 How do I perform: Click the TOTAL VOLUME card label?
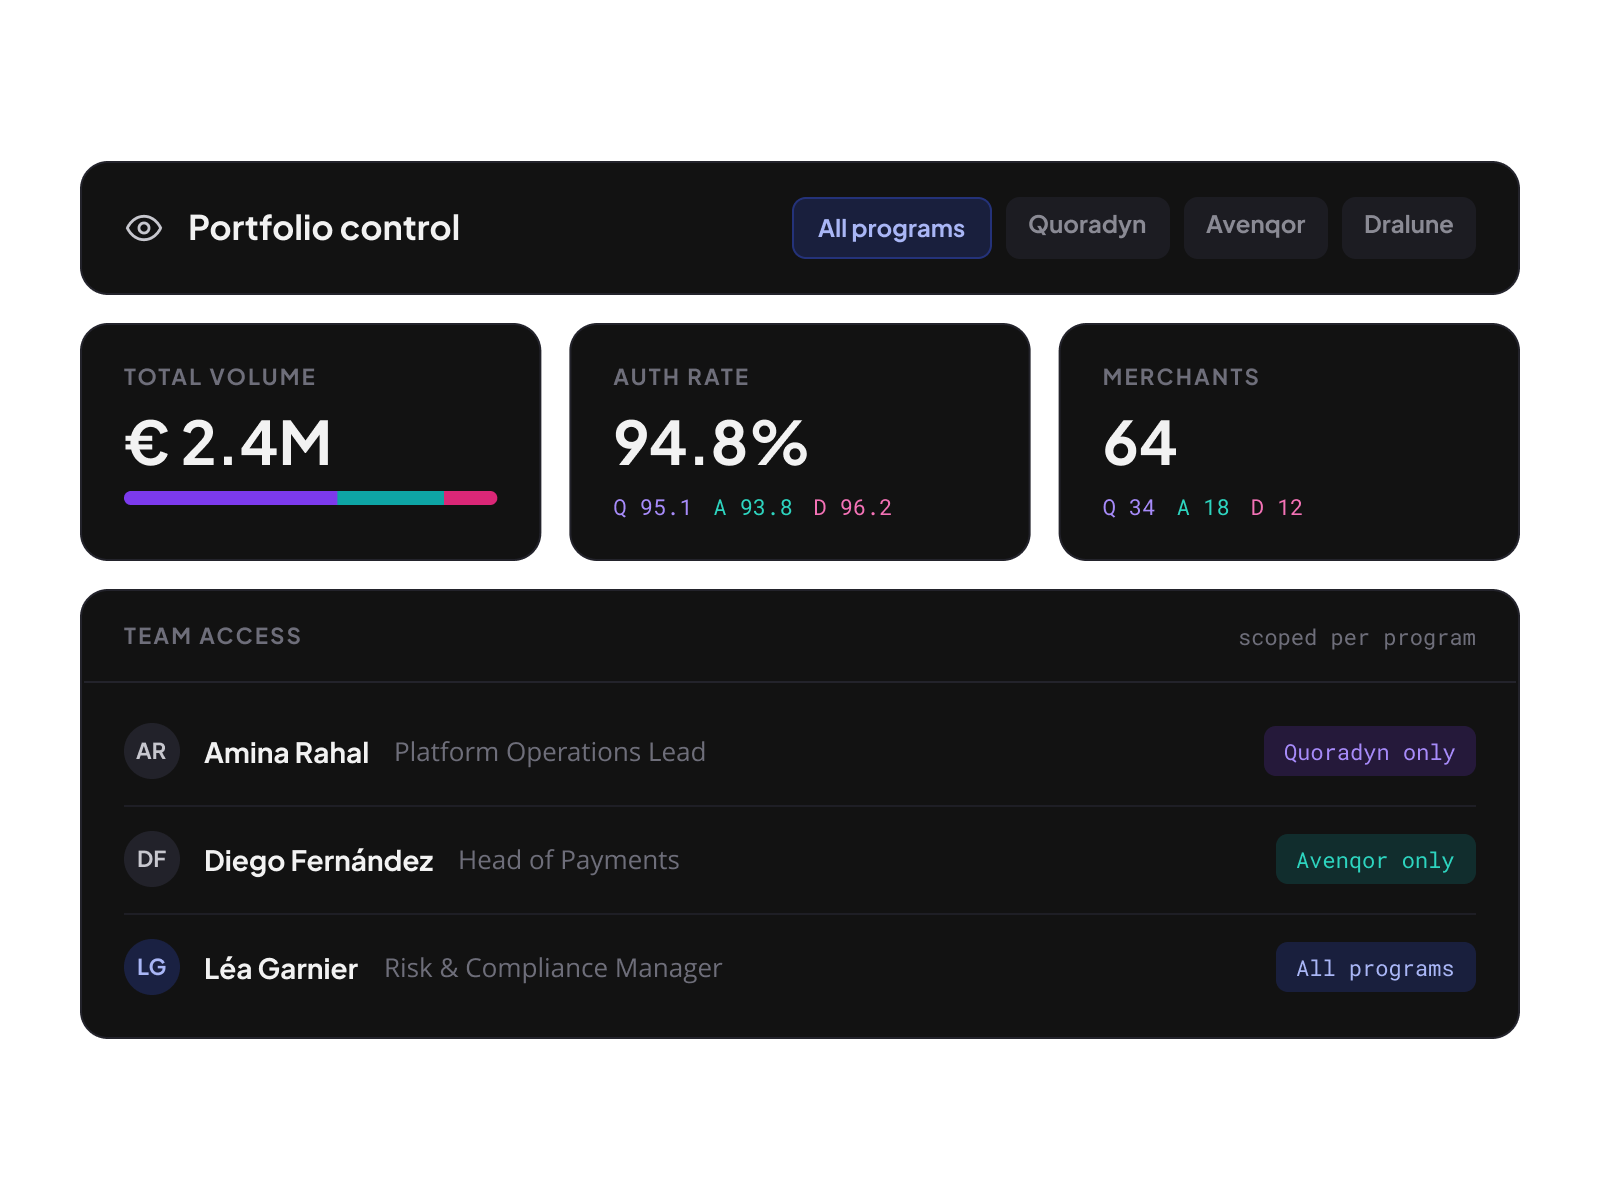pos(220,377)
